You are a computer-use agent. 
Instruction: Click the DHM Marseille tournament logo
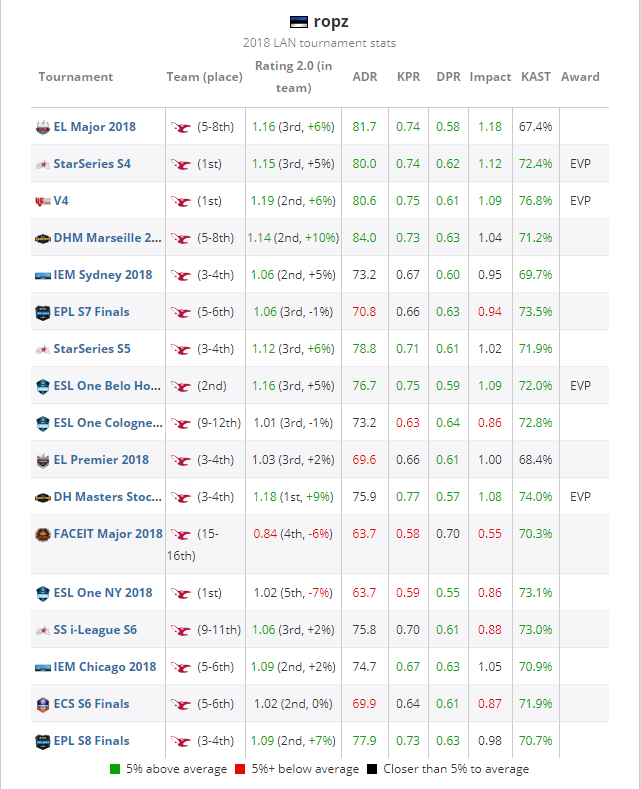tap(43, 239)
